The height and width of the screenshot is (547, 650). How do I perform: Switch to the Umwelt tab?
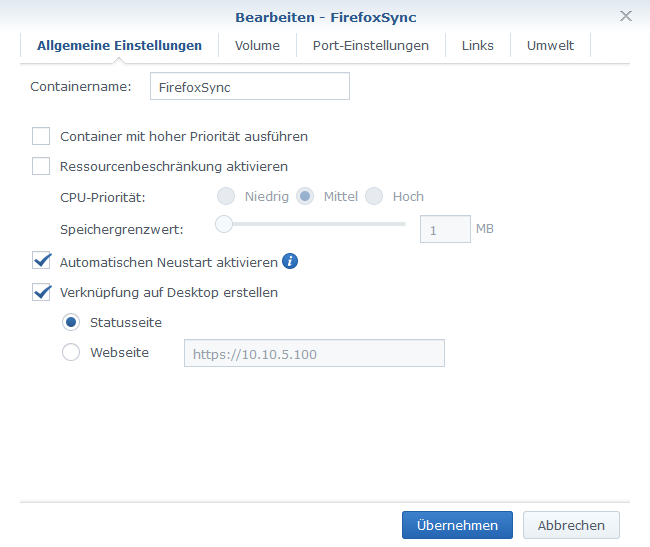click(x=550, y=46)
